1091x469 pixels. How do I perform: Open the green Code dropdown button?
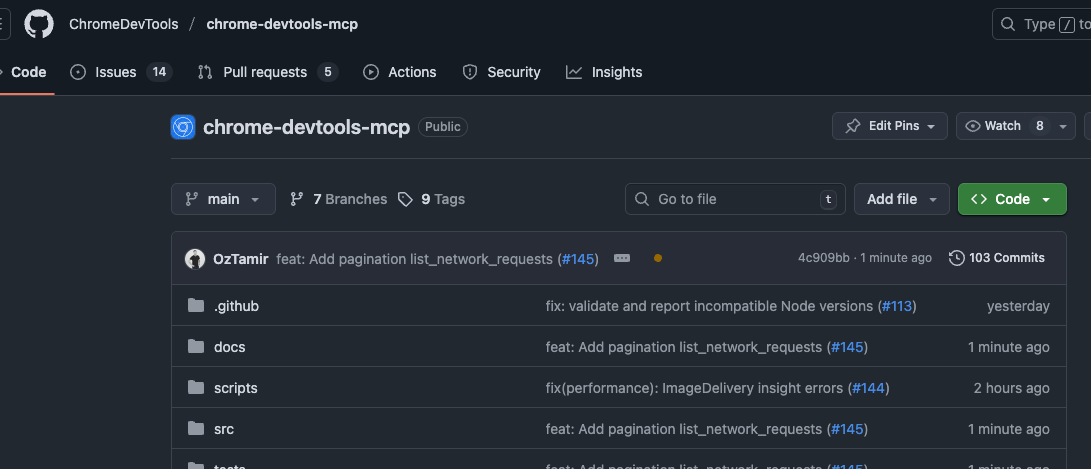(x=1012, y=199)
